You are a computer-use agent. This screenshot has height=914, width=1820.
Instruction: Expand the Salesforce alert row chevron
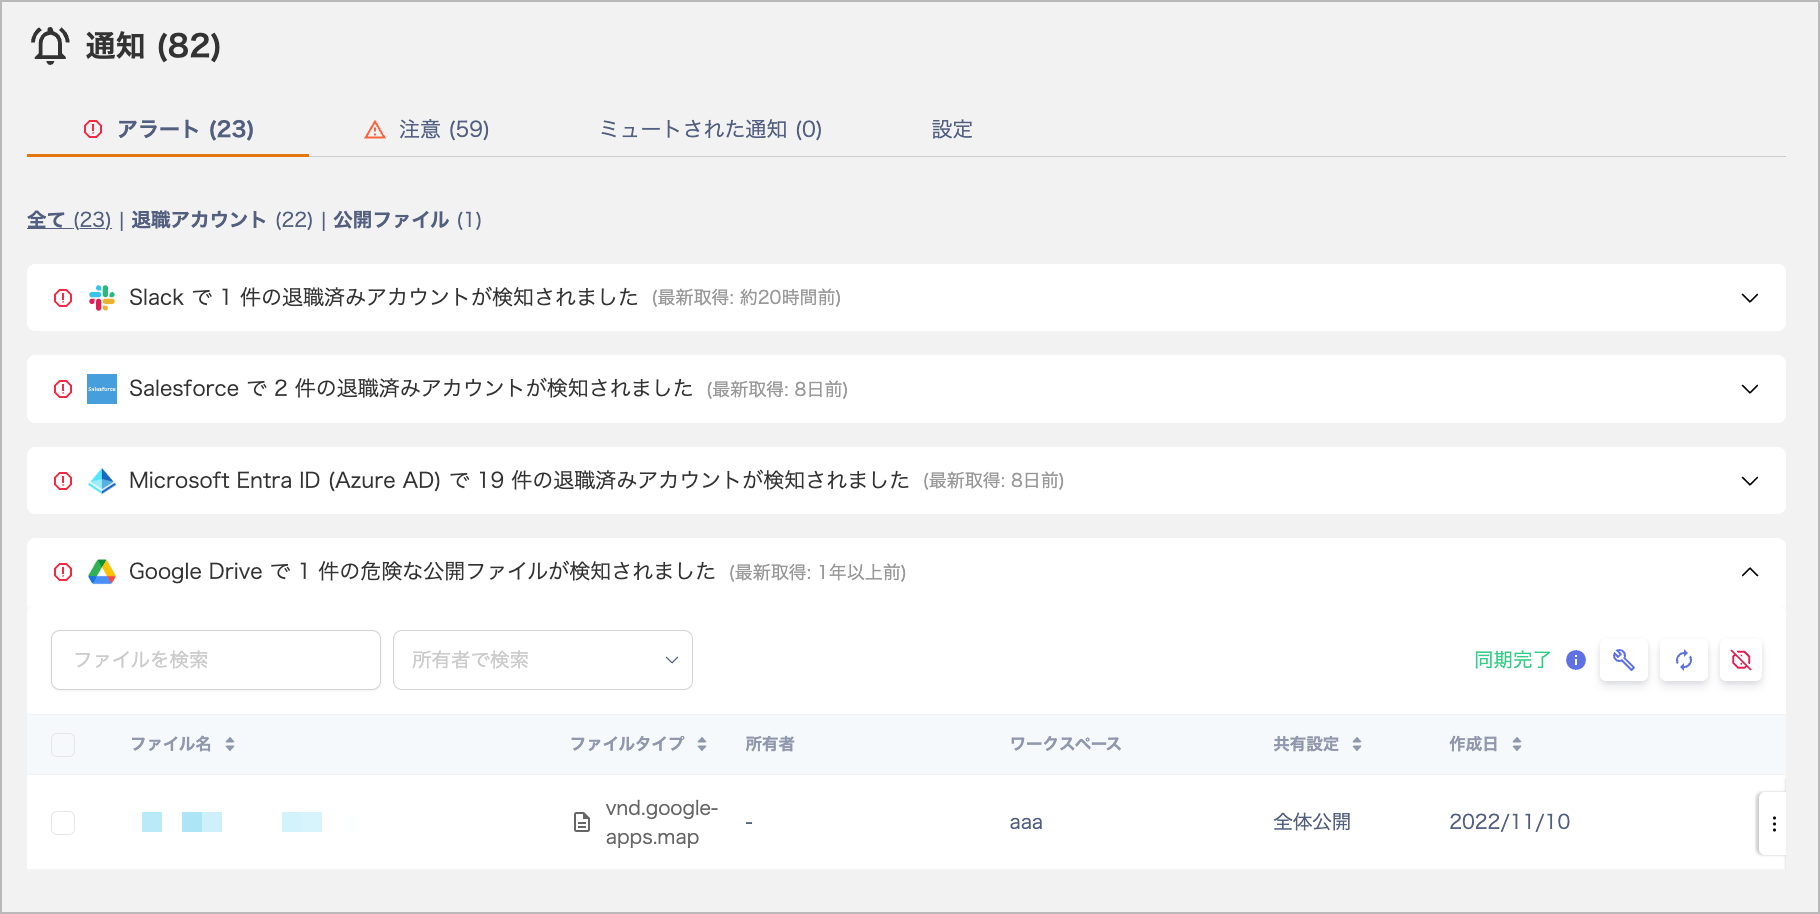pos(1750,389)
